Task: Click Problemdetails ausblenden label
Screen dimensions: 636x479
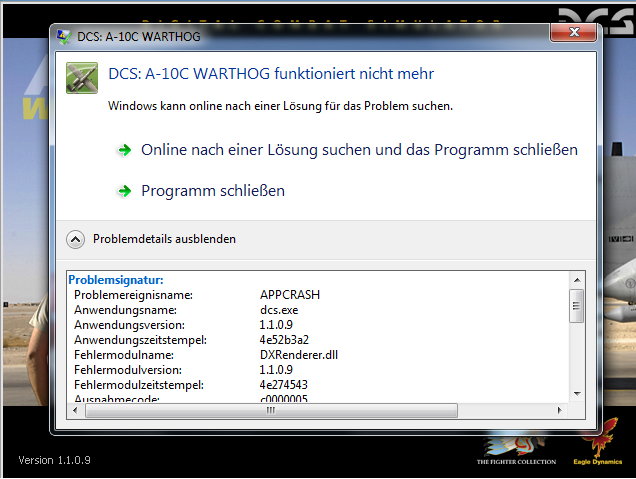Action: click(164, 239)
